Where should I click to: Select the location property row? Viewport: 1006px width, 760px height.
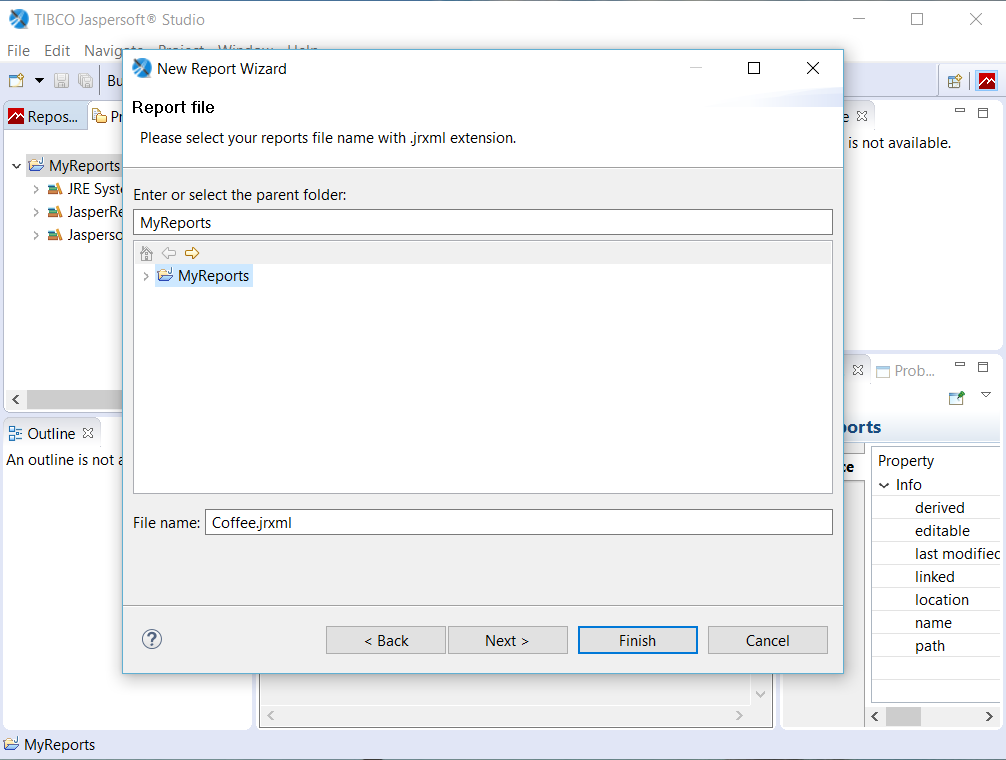click(936, 600)
